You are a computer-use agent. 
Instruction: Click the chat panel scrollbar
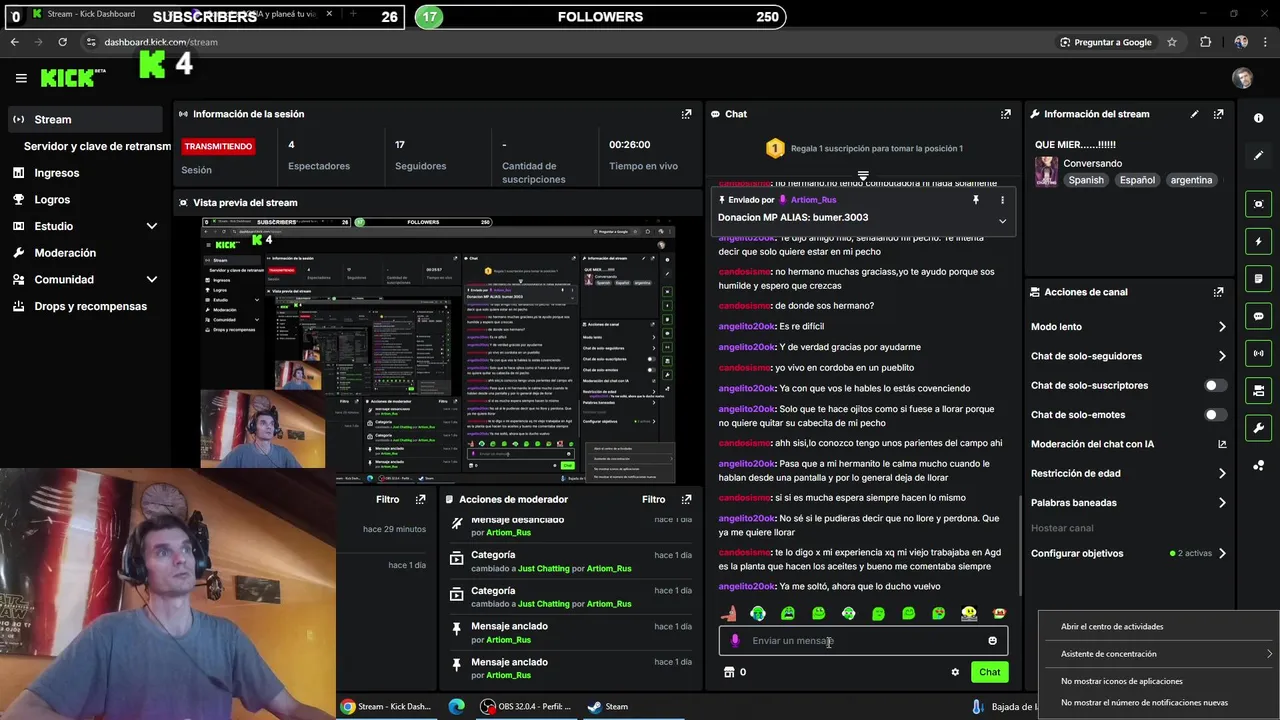(x=1020, y=545)
